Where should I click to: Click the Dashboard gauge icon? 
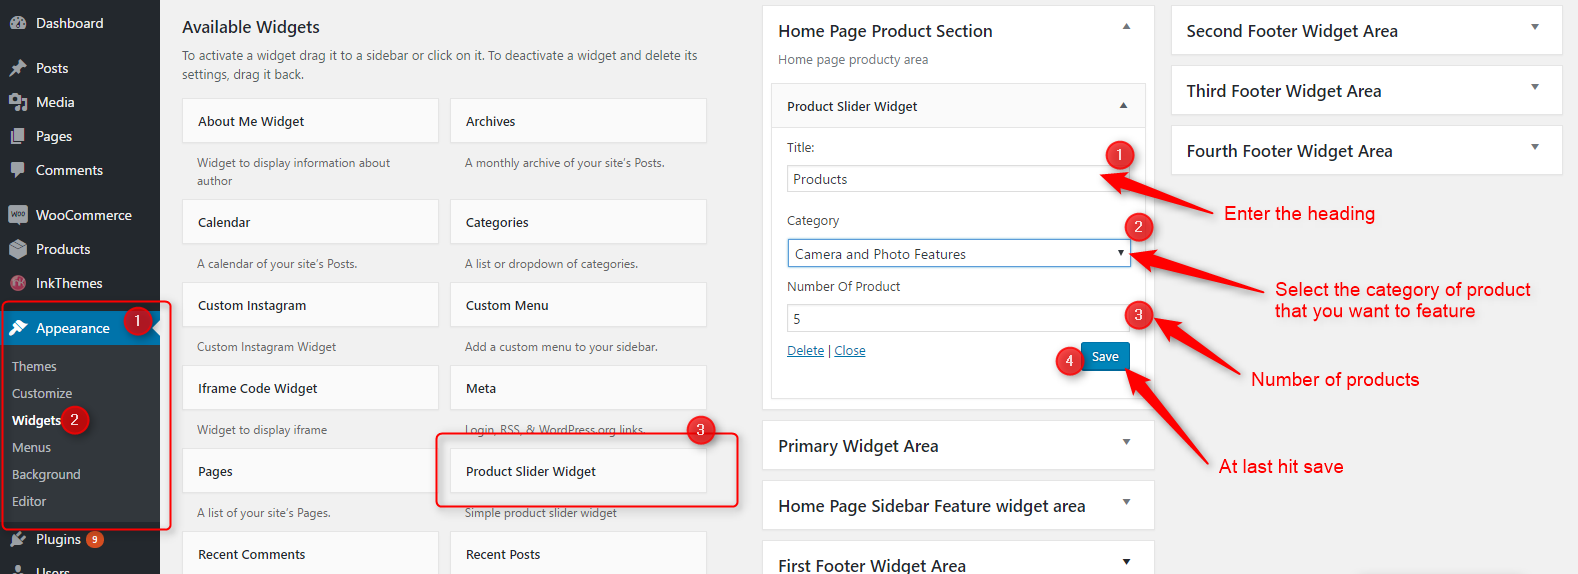coord(17,23)
